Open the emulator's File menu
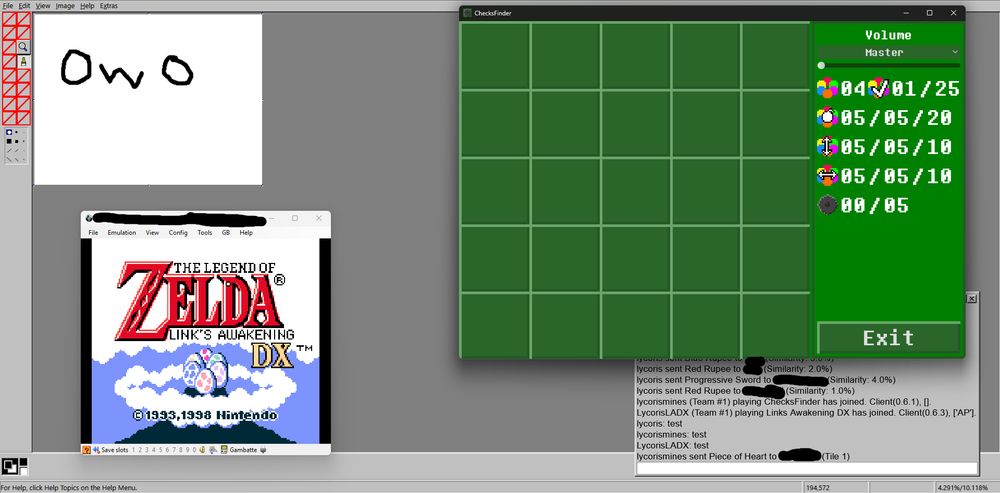The height and width of the screenshot is (493, 1000). pos(93,233)
